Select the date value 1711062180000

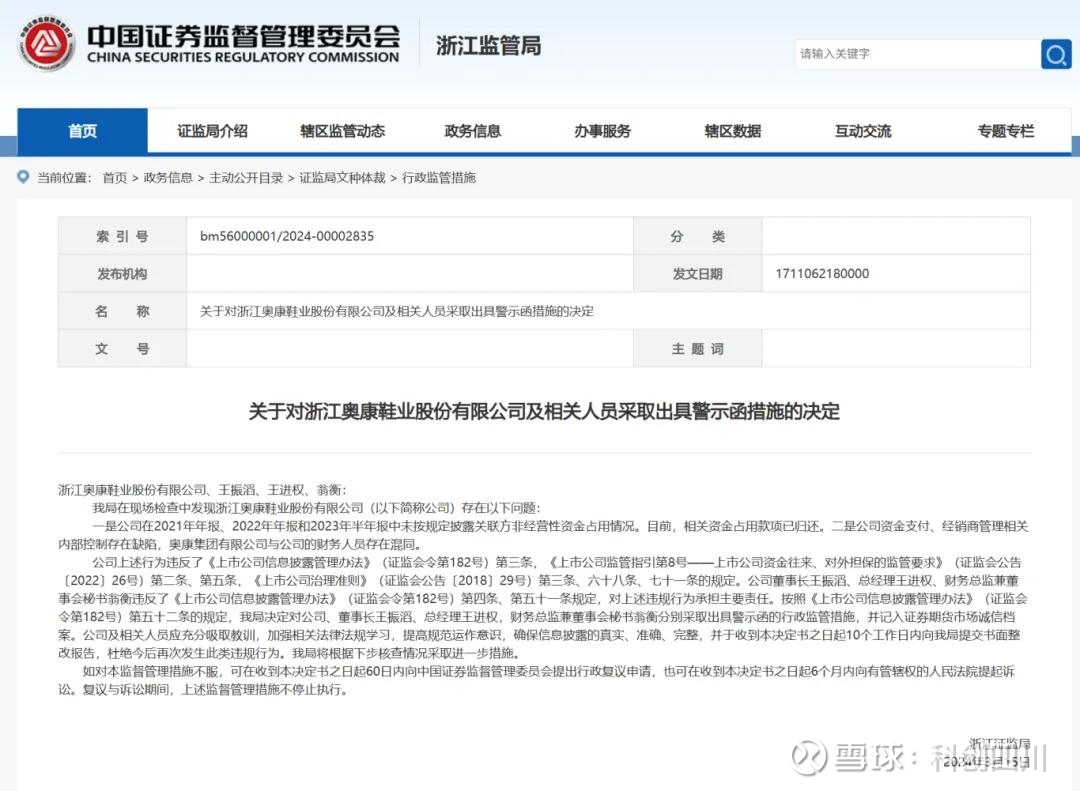822,274
